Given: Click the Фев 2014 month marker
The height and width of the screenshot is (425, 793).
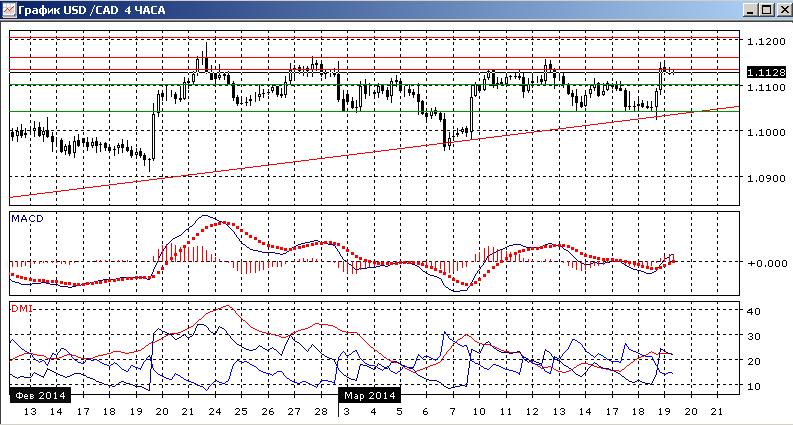Looking at the screenshot, I should (40, 394).
